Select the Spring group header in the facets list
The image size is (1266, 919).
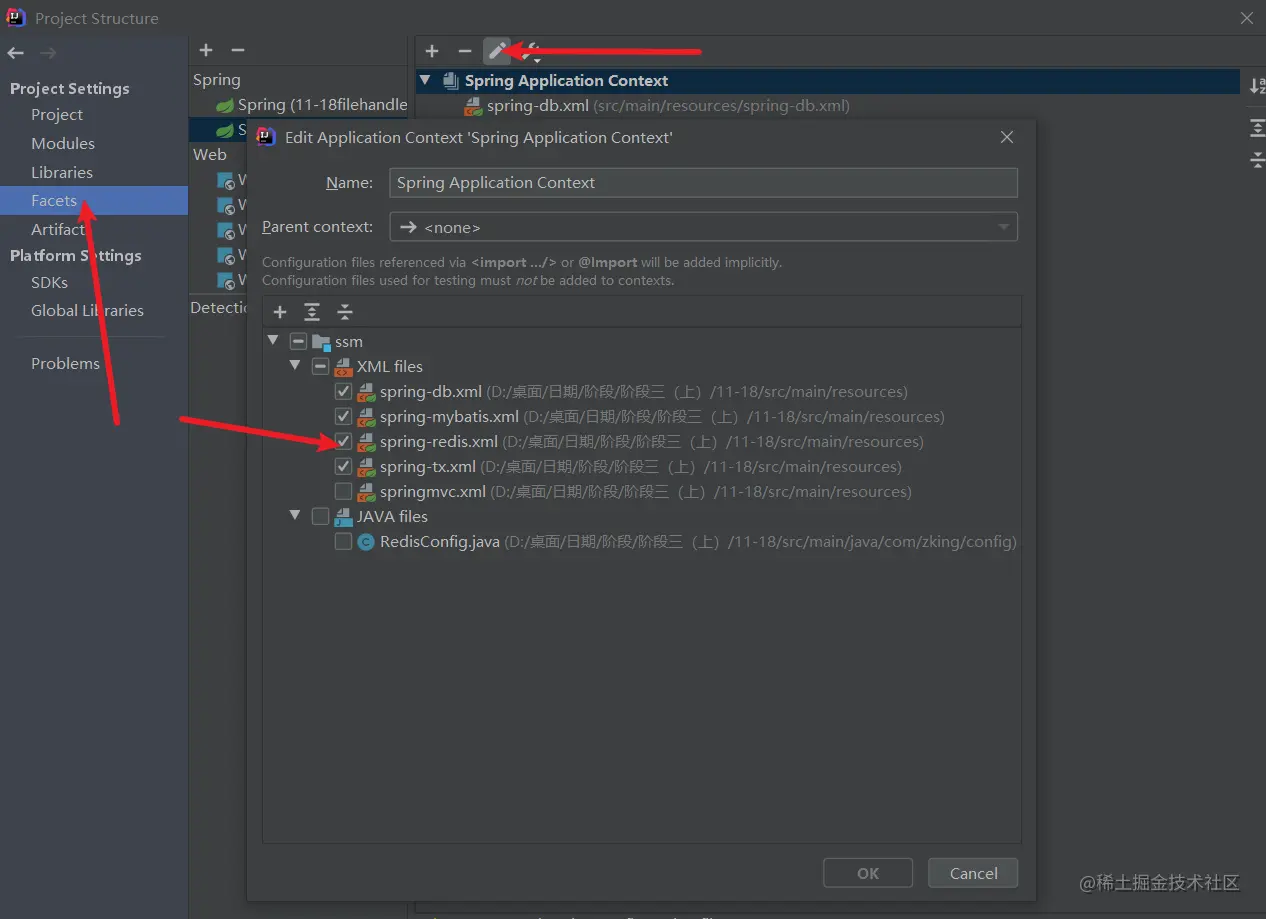[217, 80]
